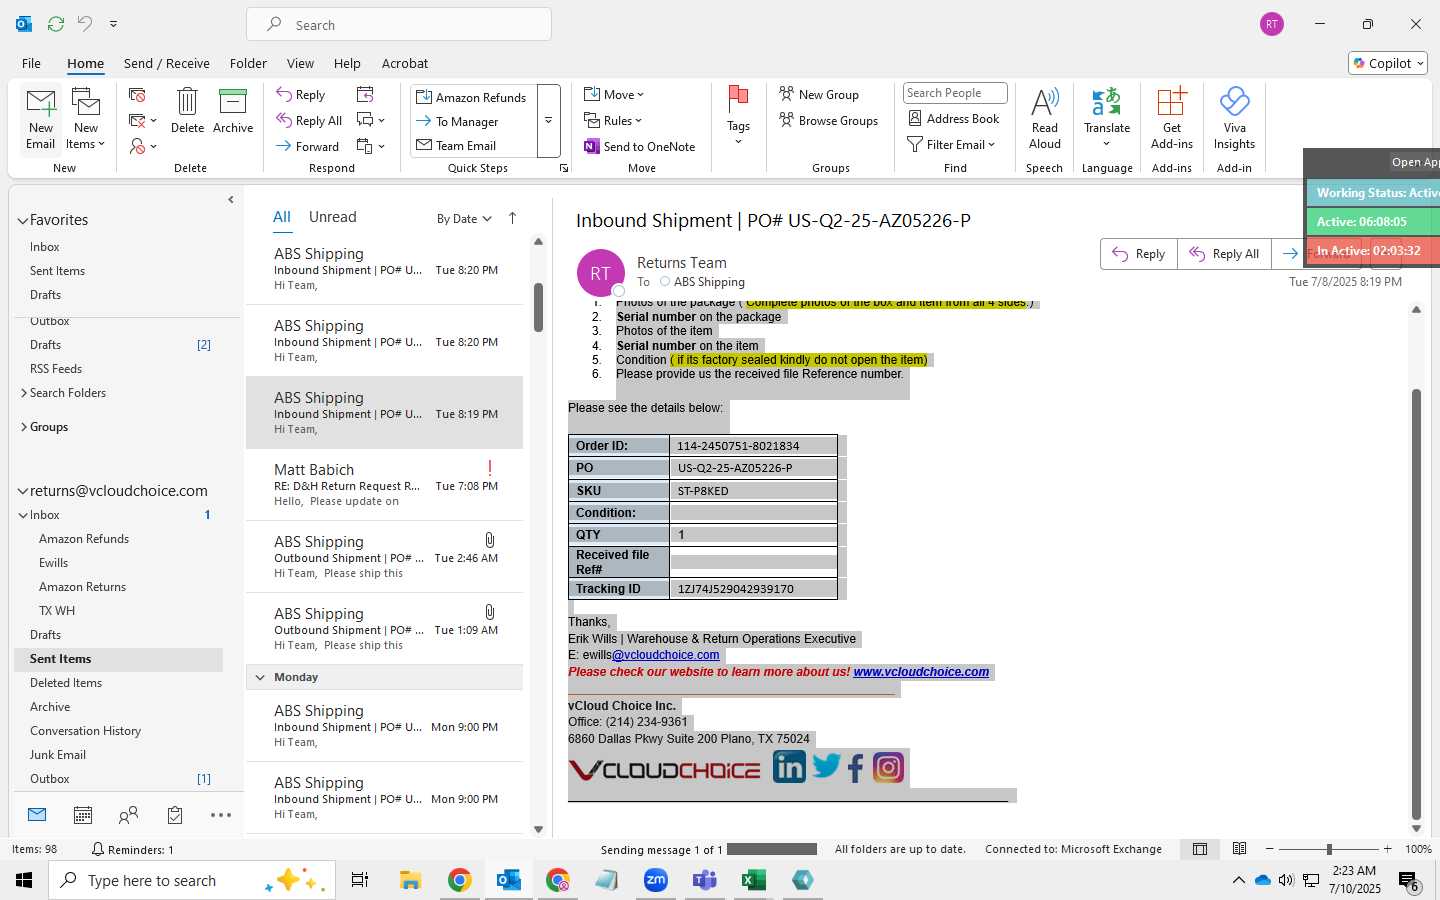This screenshot has width=1440, height=900.
Task: Click Reply All in the reading pane
Action: click(1224, 254)
